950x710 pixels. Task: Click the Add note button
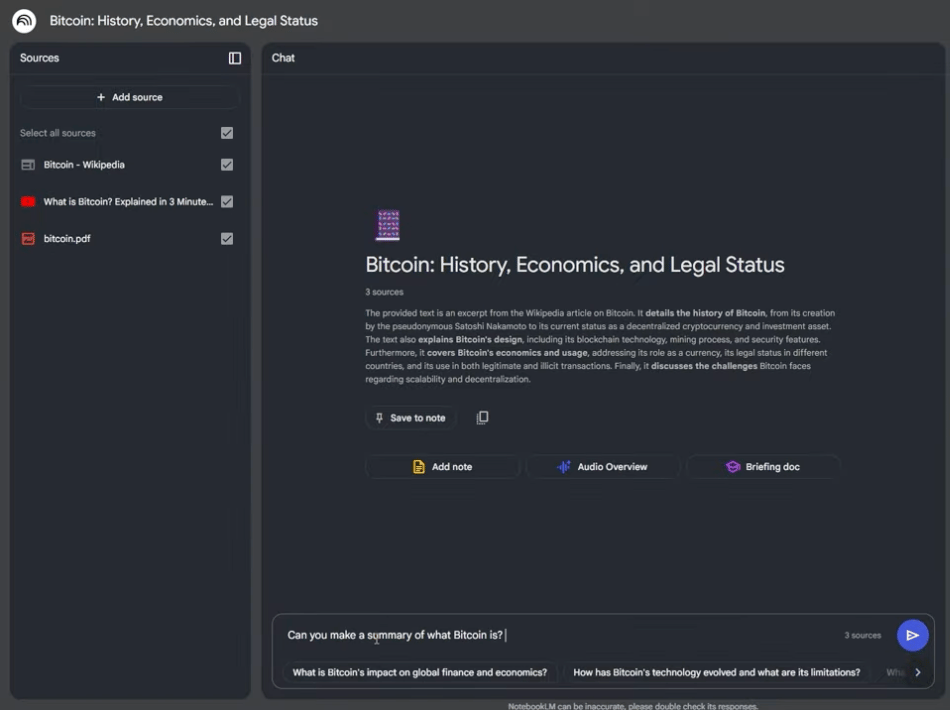pos(442,466)
